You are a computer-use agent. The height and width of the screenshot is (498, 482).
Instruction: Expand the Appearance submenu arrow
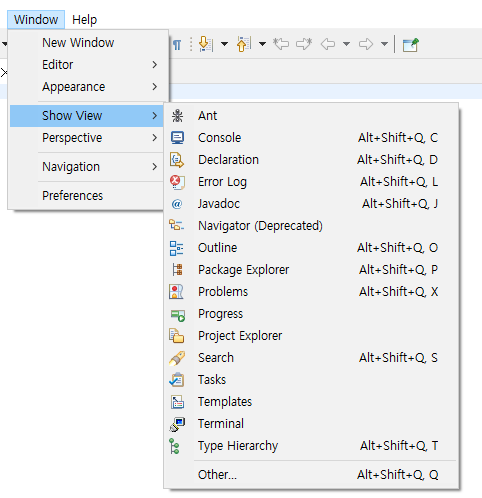tap(154, 87)
